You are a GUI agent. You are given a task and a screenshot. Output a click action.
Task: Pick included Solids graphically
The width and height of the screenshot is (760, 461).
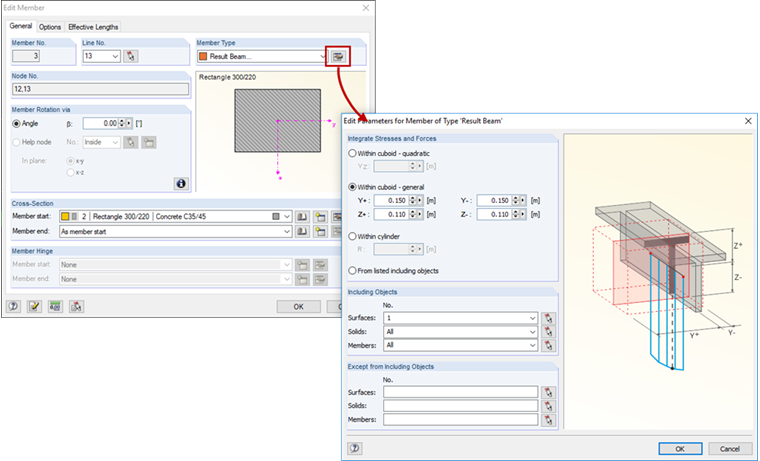click(548, 332)
